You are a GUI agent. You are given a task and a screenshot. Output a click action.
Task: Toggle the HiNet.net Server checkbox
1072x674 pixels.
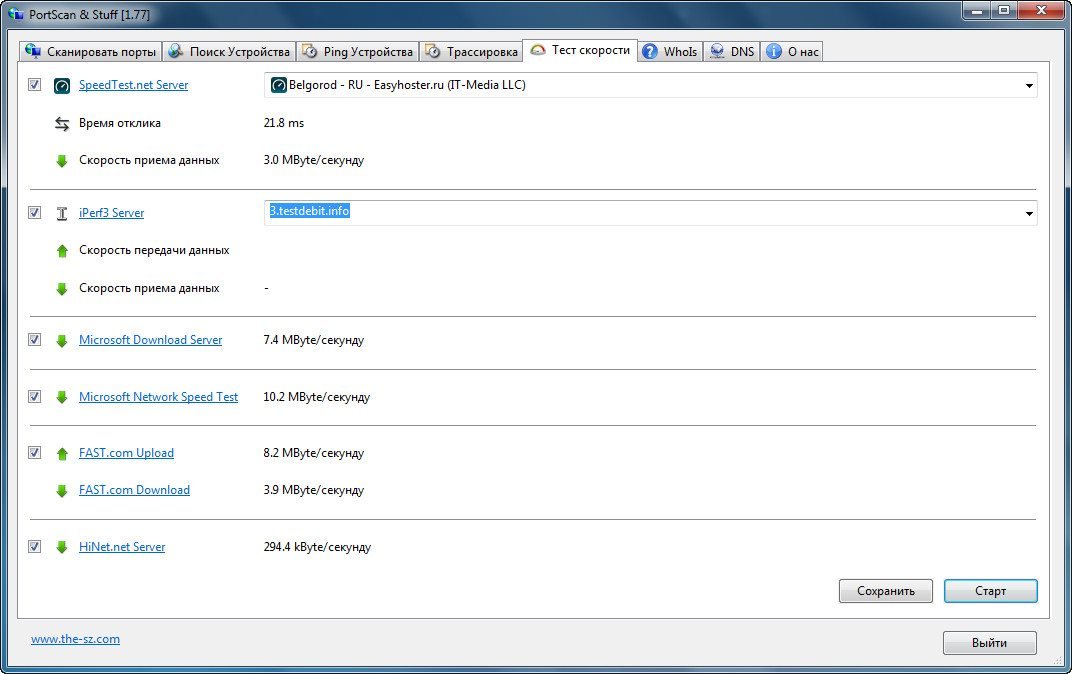pos(34,546)
